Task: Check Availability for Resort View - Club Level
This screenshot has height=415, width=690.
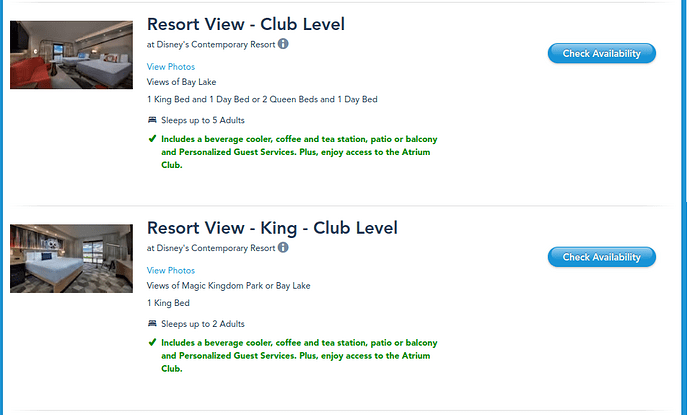Action: click(x=602, y=53)
